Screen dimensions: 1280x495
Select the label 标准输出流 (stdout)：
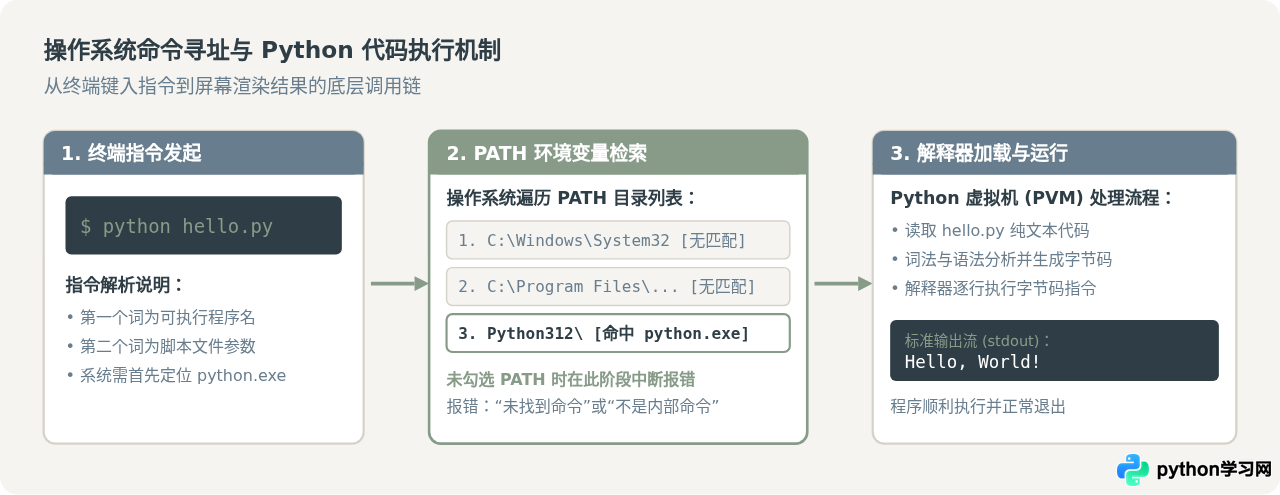tap(979, 340)
